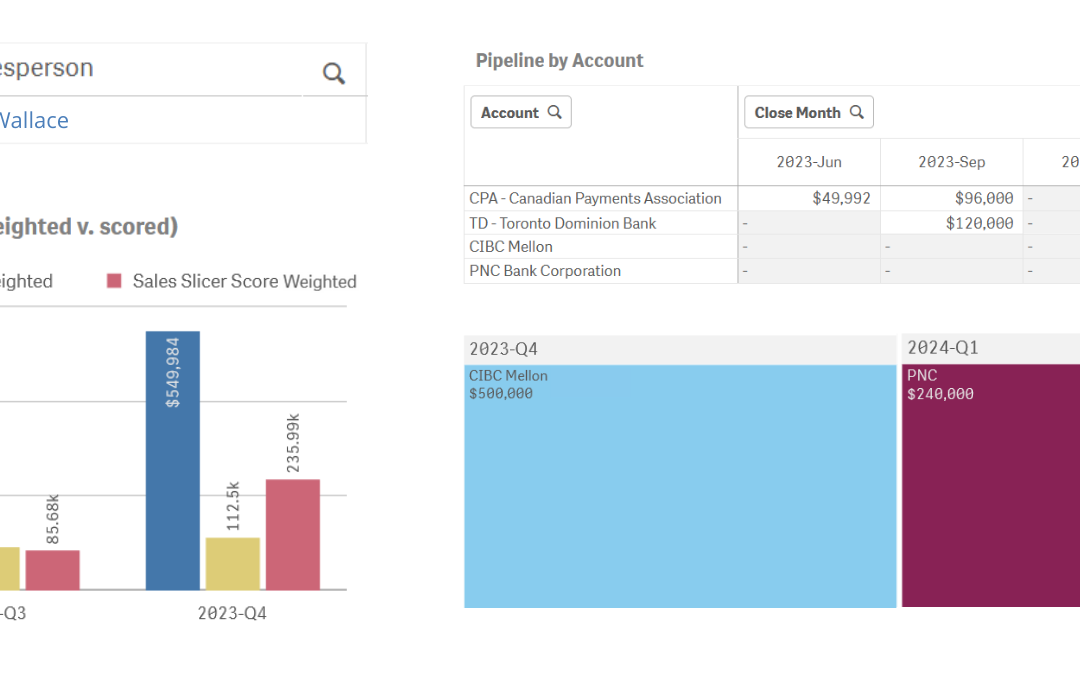
Task: Select the Sales Slicer Score Weighted legend swatch
Action: pyautogui.click(x=114, y=280)
